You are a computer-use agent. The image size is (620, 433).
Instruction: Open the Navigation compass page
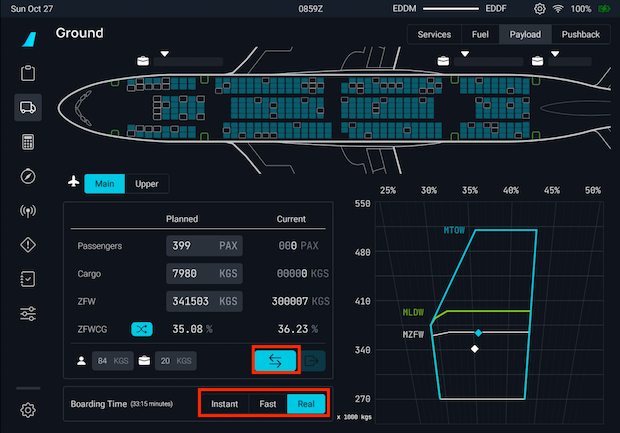click(x=28, y=176)
